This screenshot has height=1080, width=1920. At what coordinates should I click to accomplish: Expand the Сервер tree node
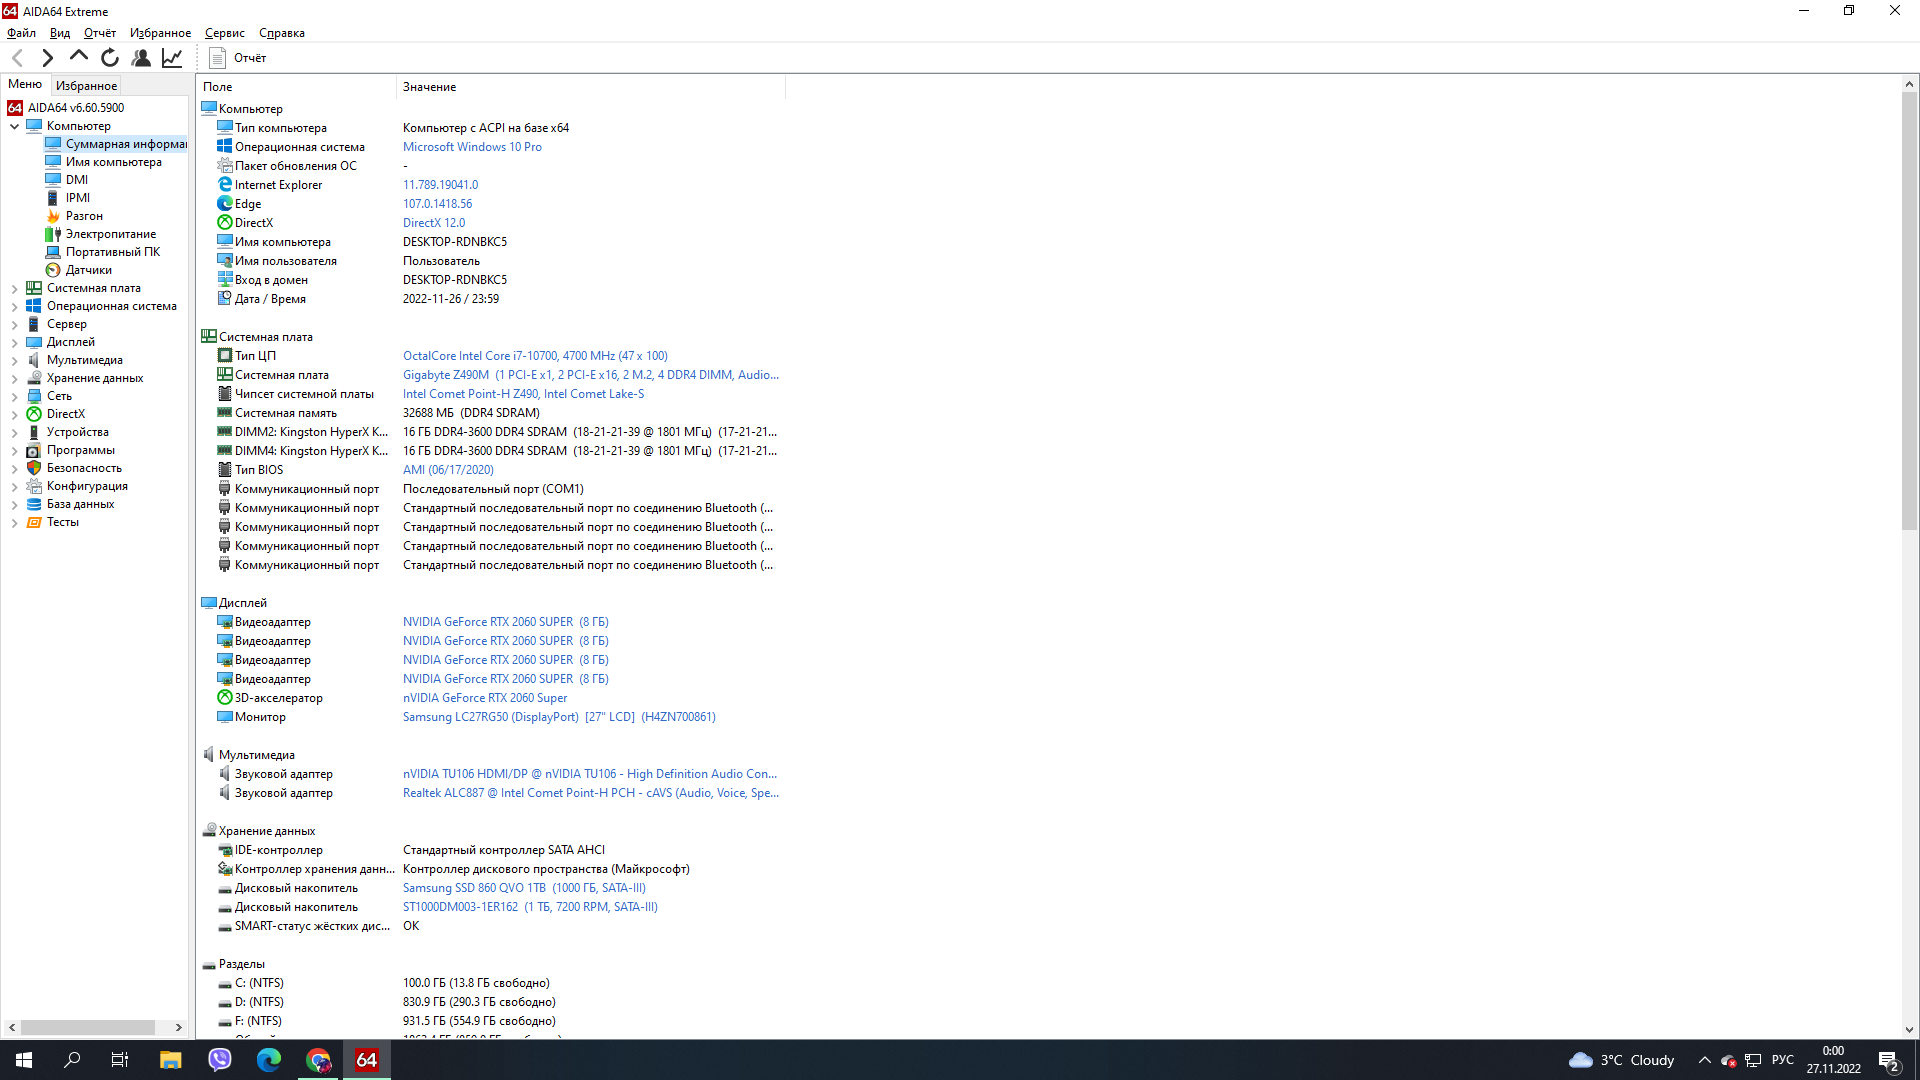click(14, 324)
